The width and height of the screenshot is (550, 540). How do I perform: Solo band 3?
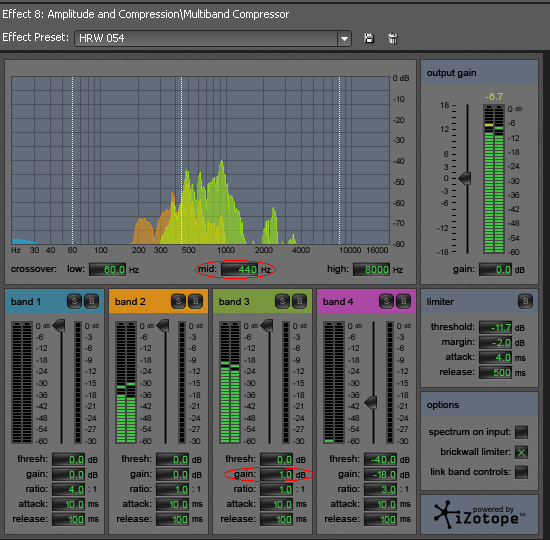[282, 301]
